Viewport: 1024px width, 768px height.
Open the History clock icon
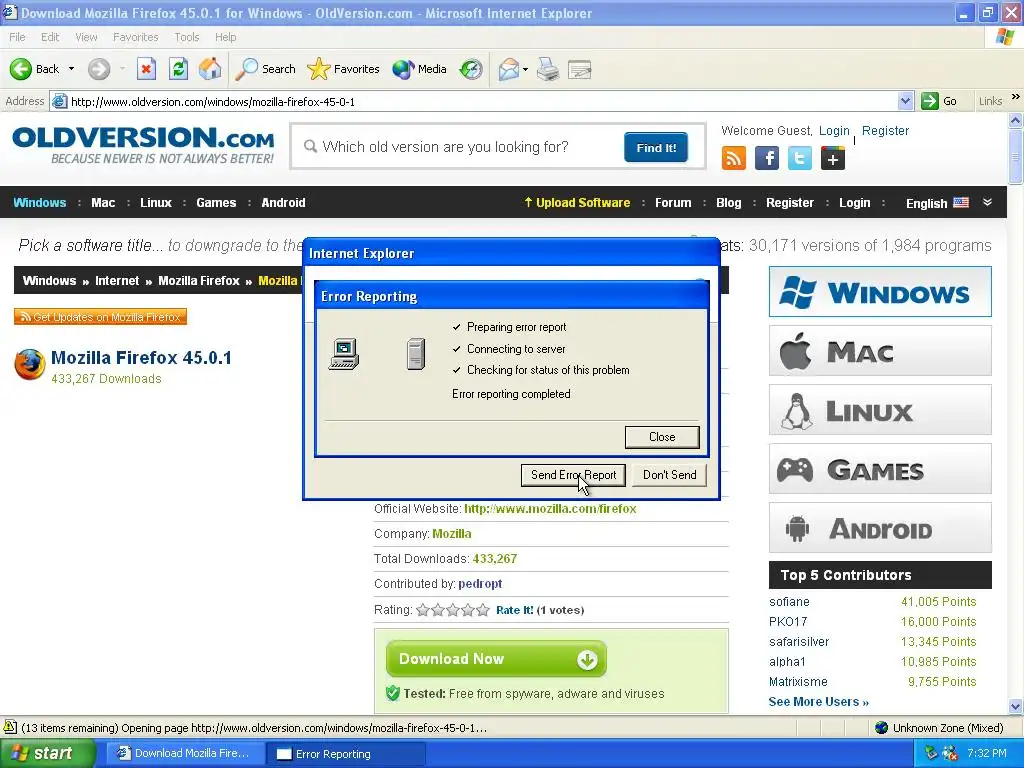[x=471, y=69]
